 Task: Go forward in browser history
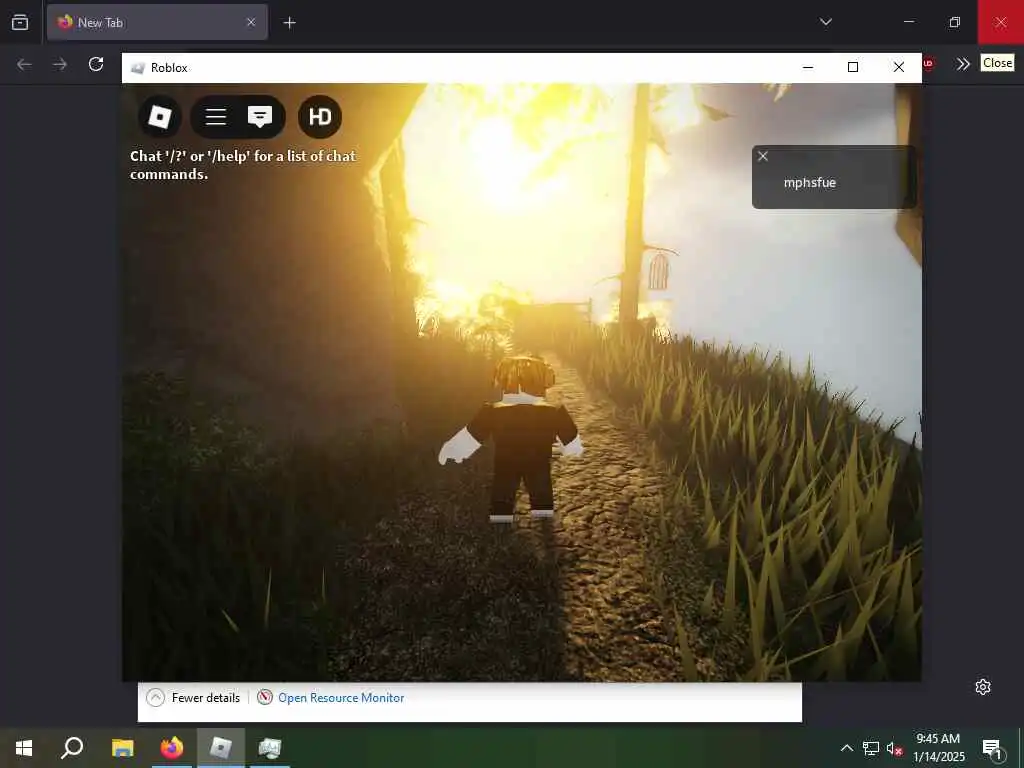tap(60, 64)
